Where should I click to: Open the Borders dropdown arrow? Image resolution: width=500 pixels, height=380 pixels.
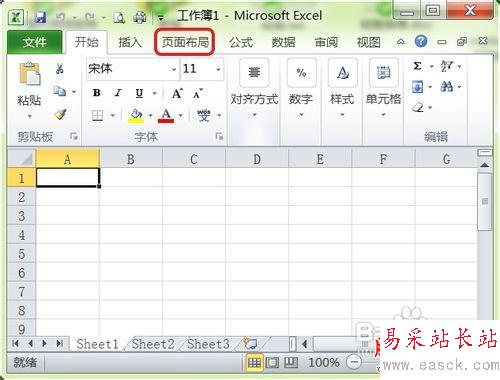[113, 116]
